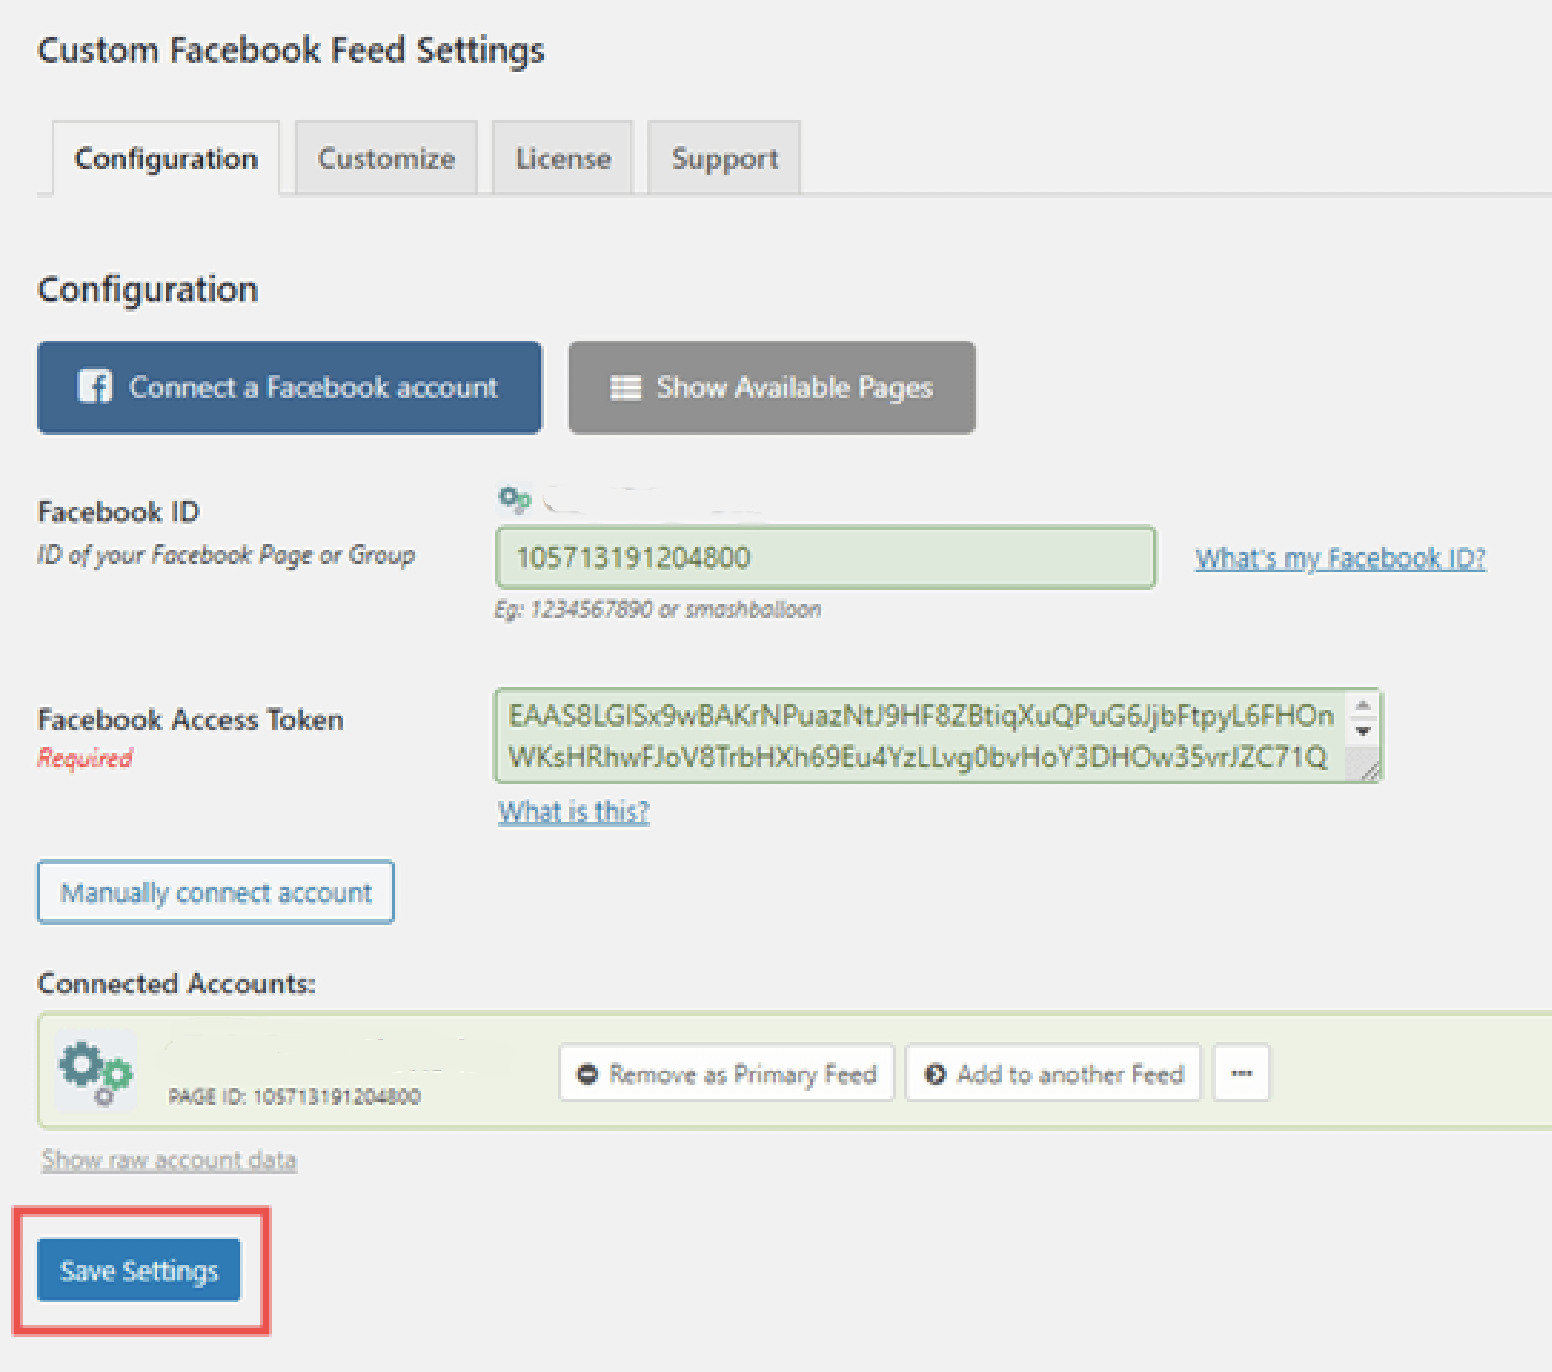
Task: Click the connected account gears avatar
Action: tap(96, 1071)
